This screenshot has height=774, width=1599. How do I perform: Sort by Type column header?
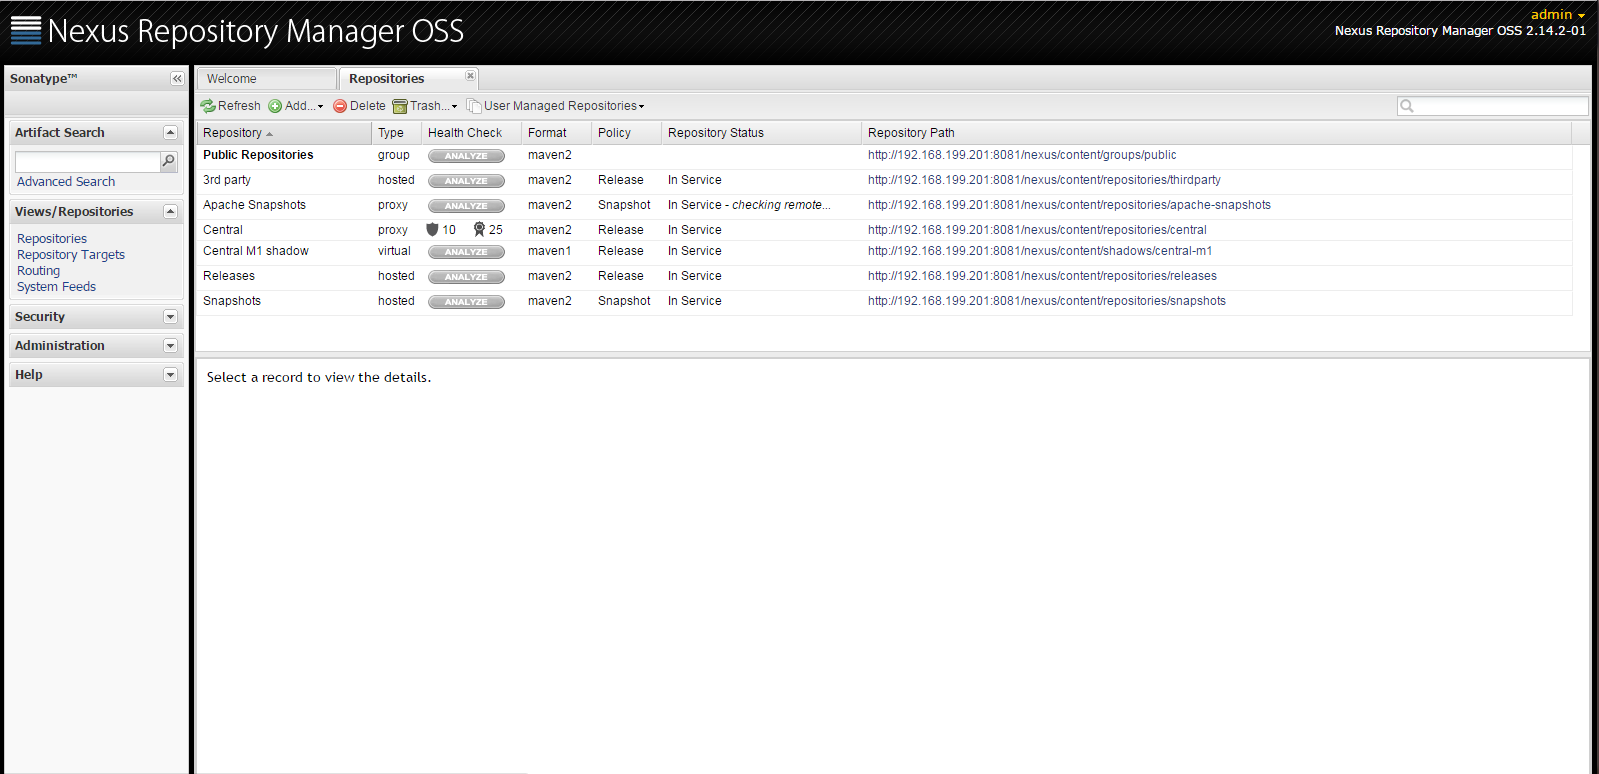click(397, 133)
